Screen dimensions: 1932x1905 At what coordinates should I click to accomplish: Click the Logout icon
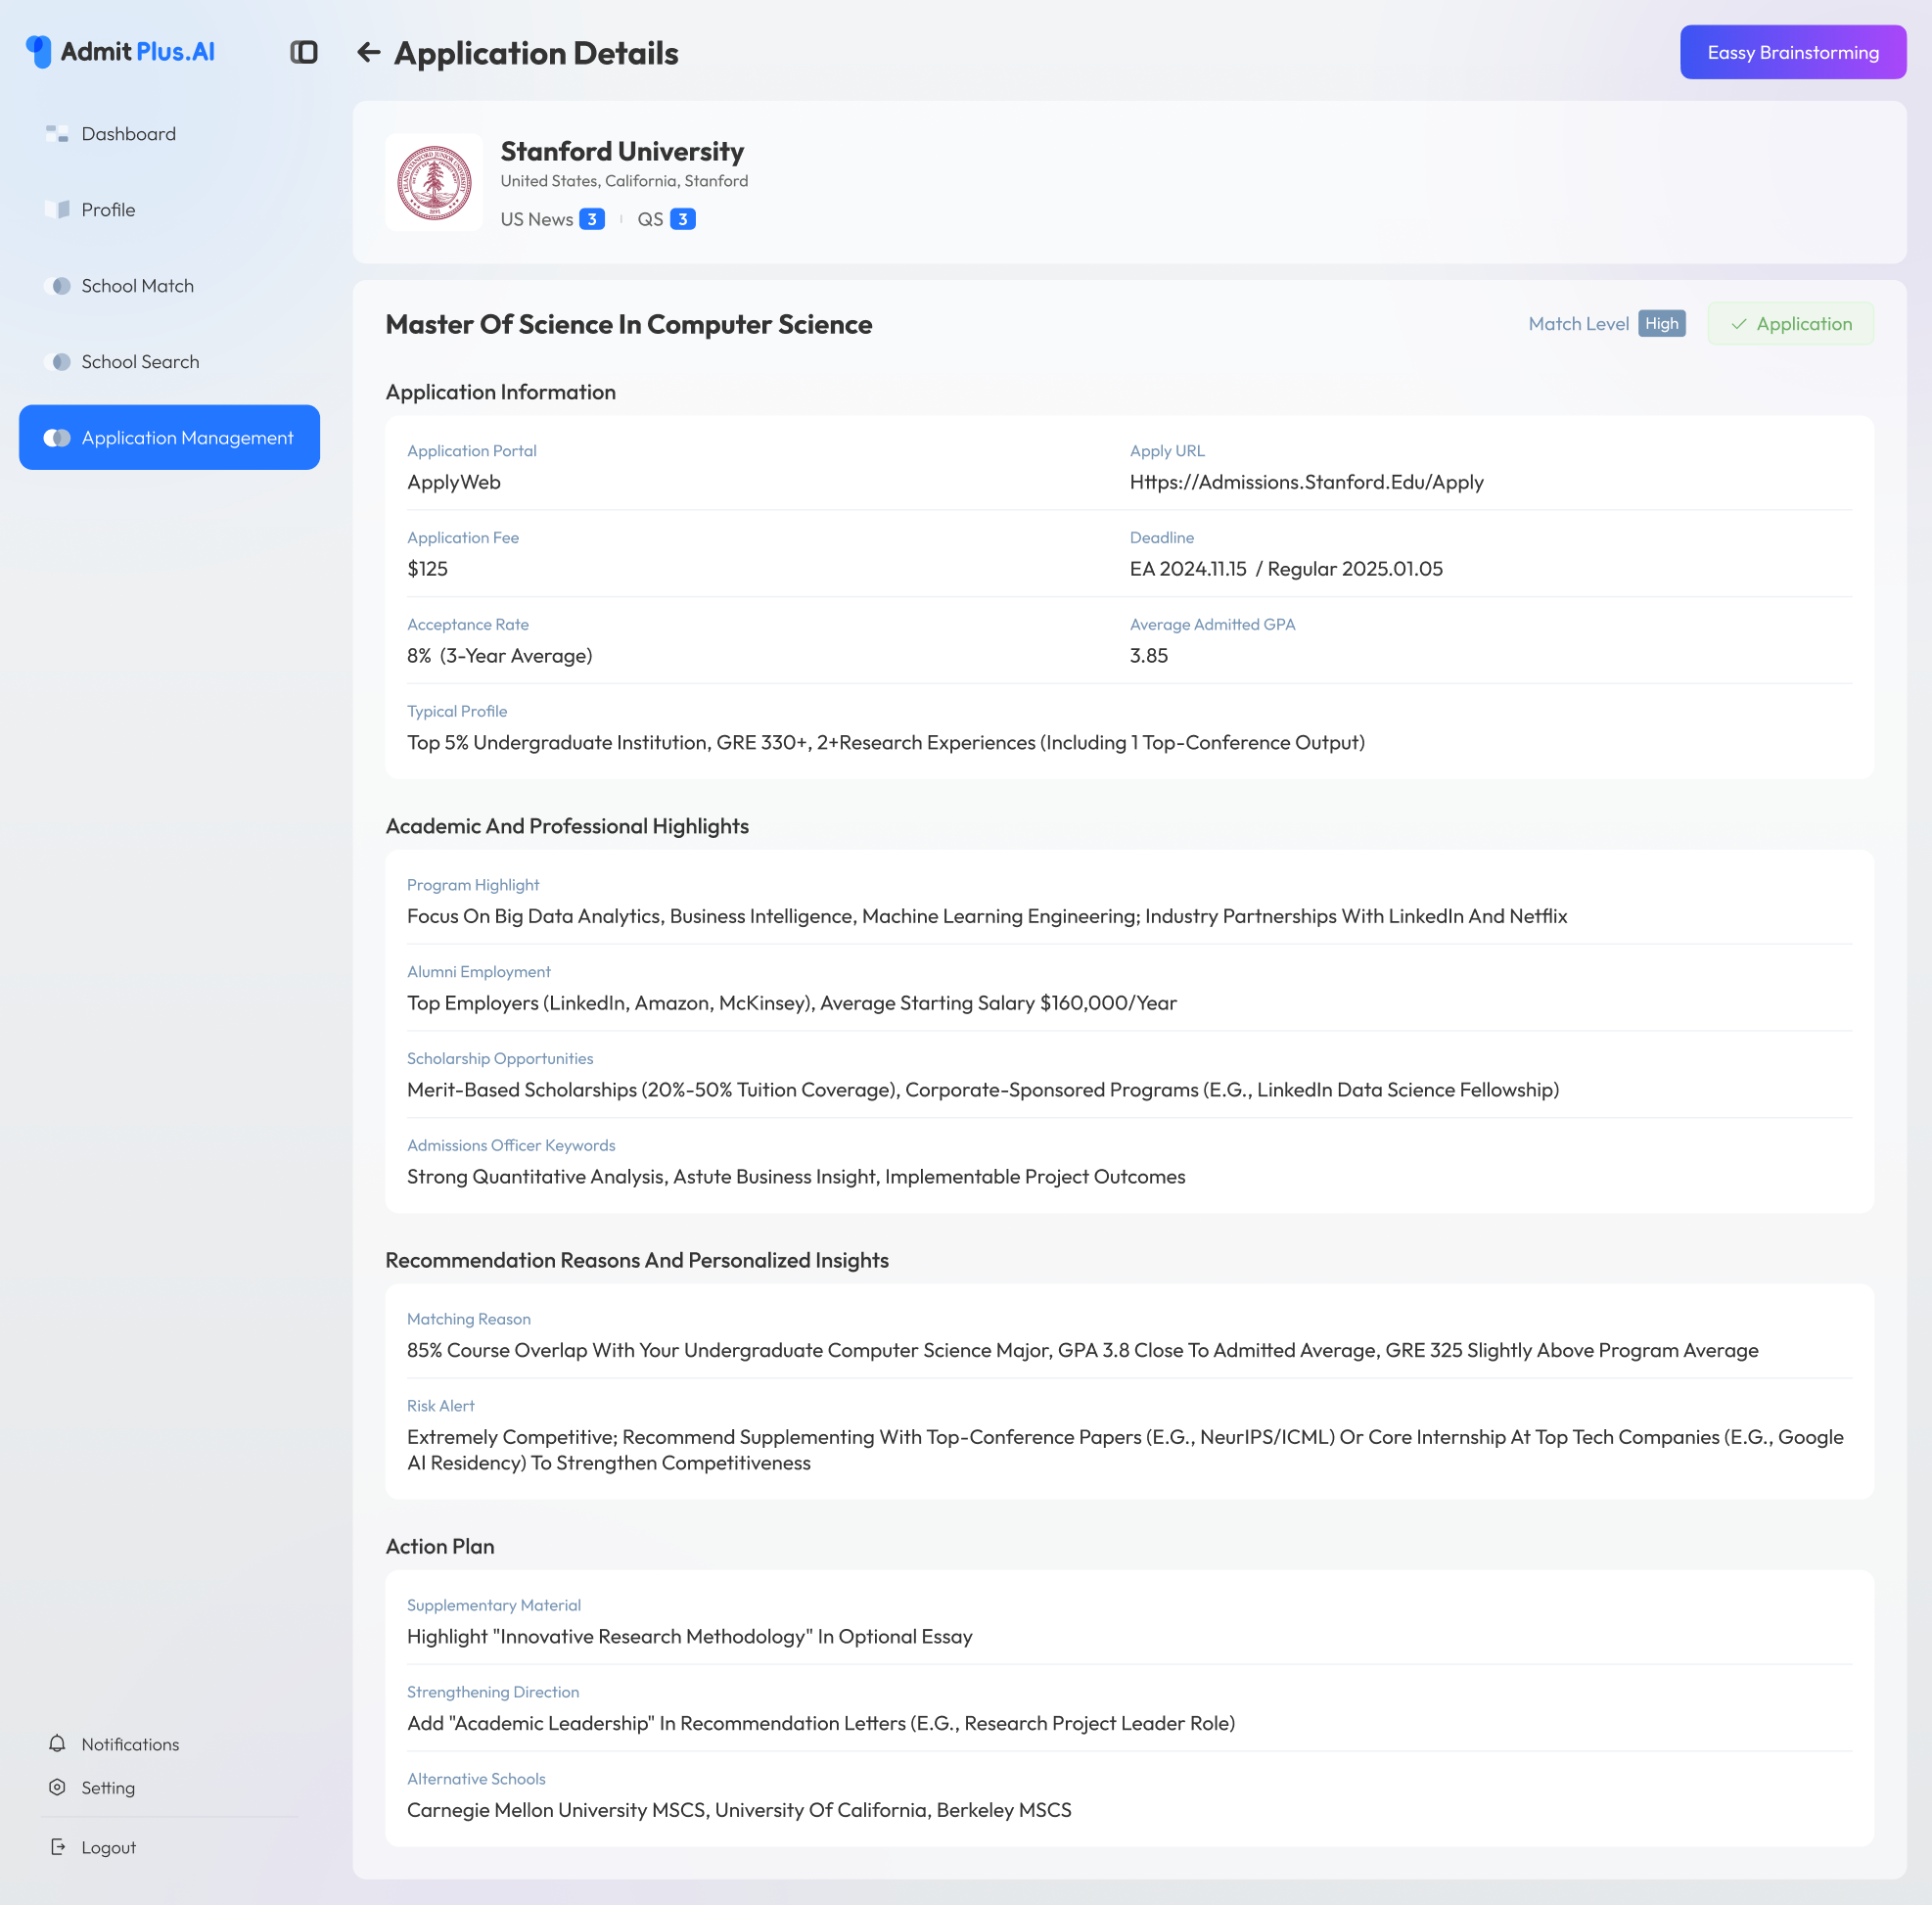[57, 1848]
